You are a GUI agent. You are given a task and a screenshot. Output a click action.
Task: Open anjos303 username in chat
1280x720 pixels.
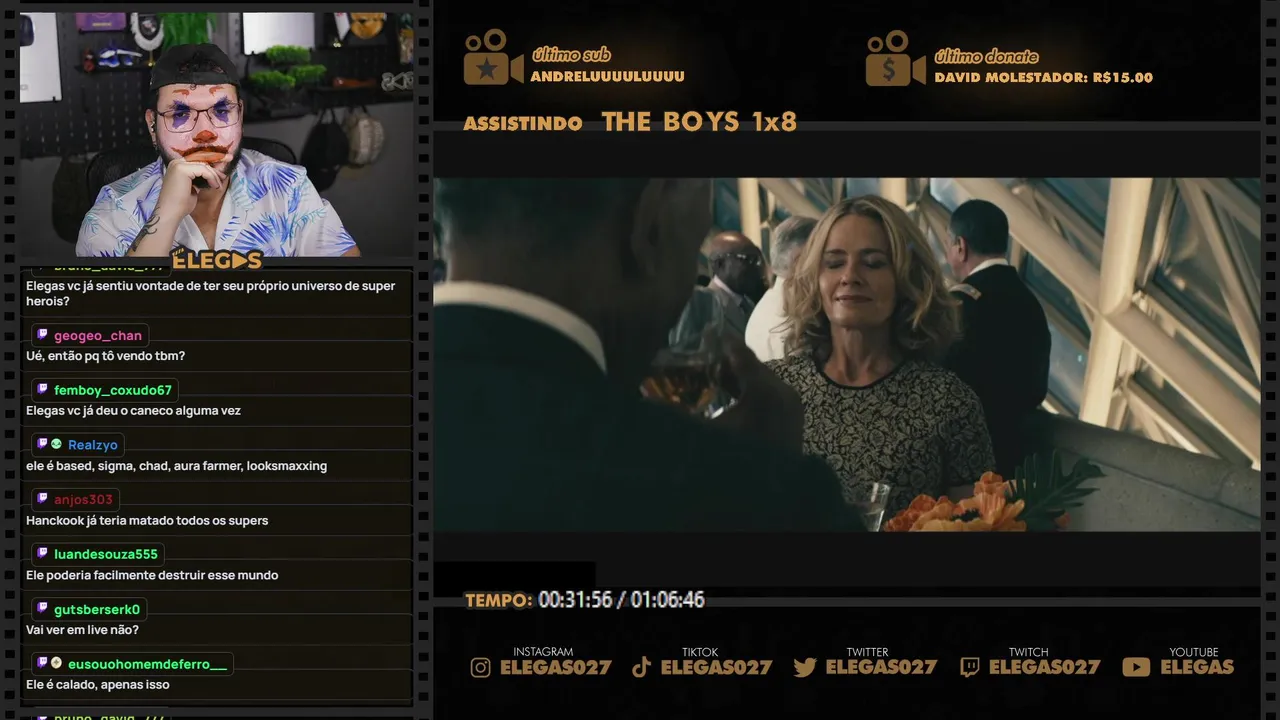coord(84,499)
